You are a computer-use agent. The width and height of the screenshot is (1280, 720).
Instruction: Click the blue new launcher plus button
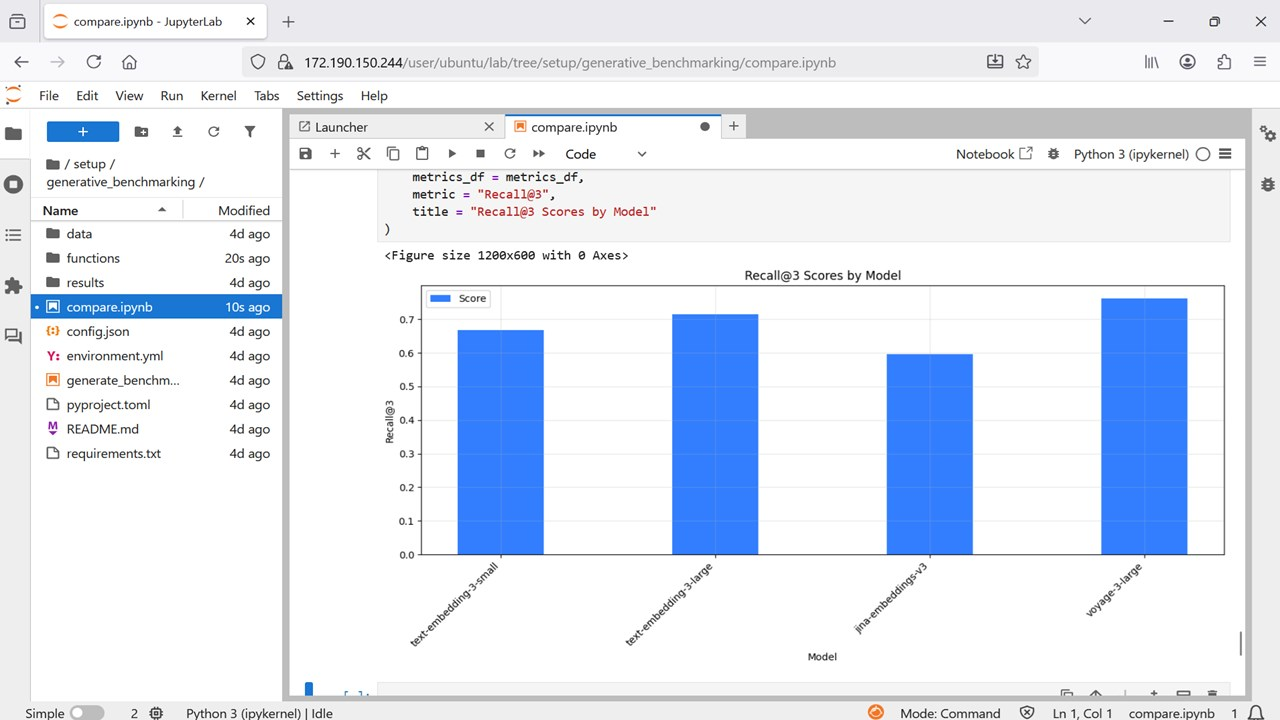[83, 132]
